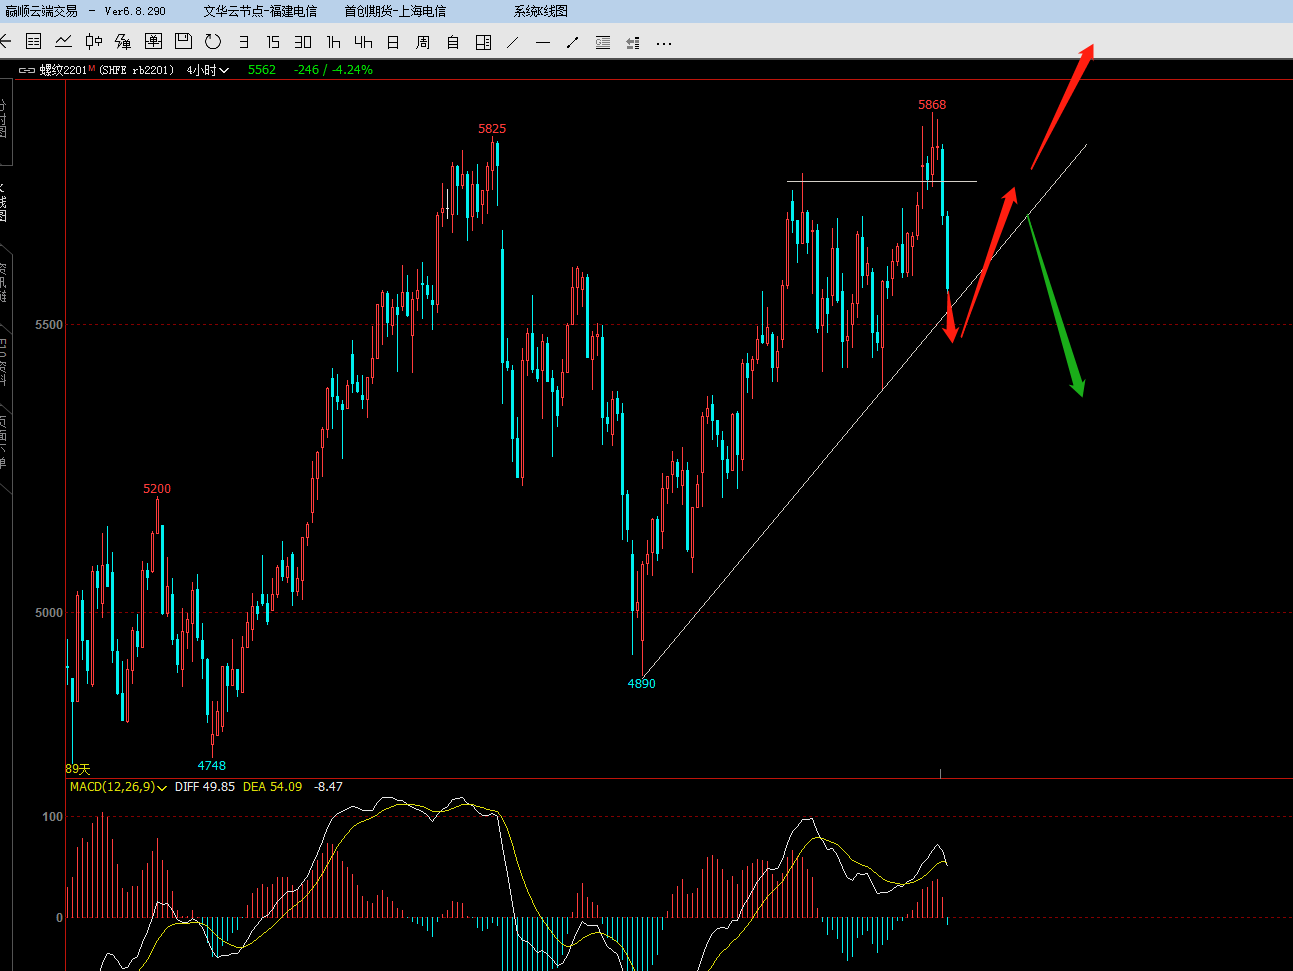Click the DIFF 49.85 value
This screenshot has height=971, width=1293.
pyautogui.click(x=205, y=787)
